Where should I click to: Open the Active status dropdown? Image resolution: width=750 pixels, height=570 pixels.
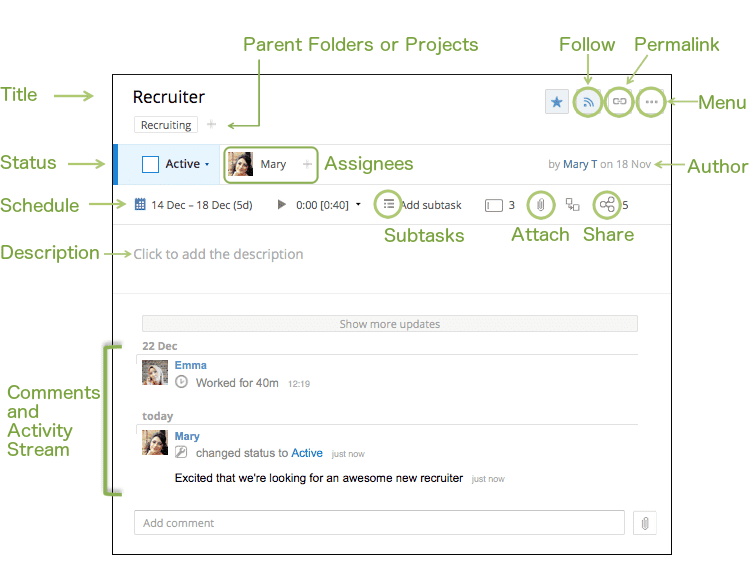186,164
